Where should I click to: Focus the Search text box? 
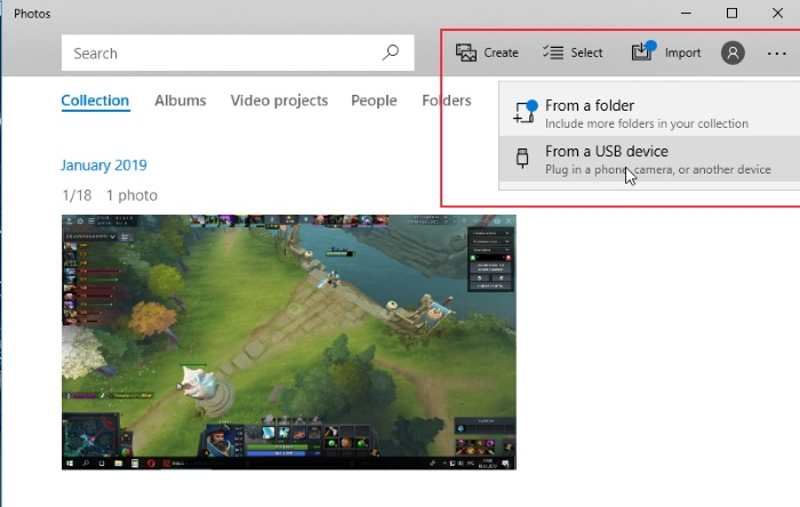pos(220,53)
